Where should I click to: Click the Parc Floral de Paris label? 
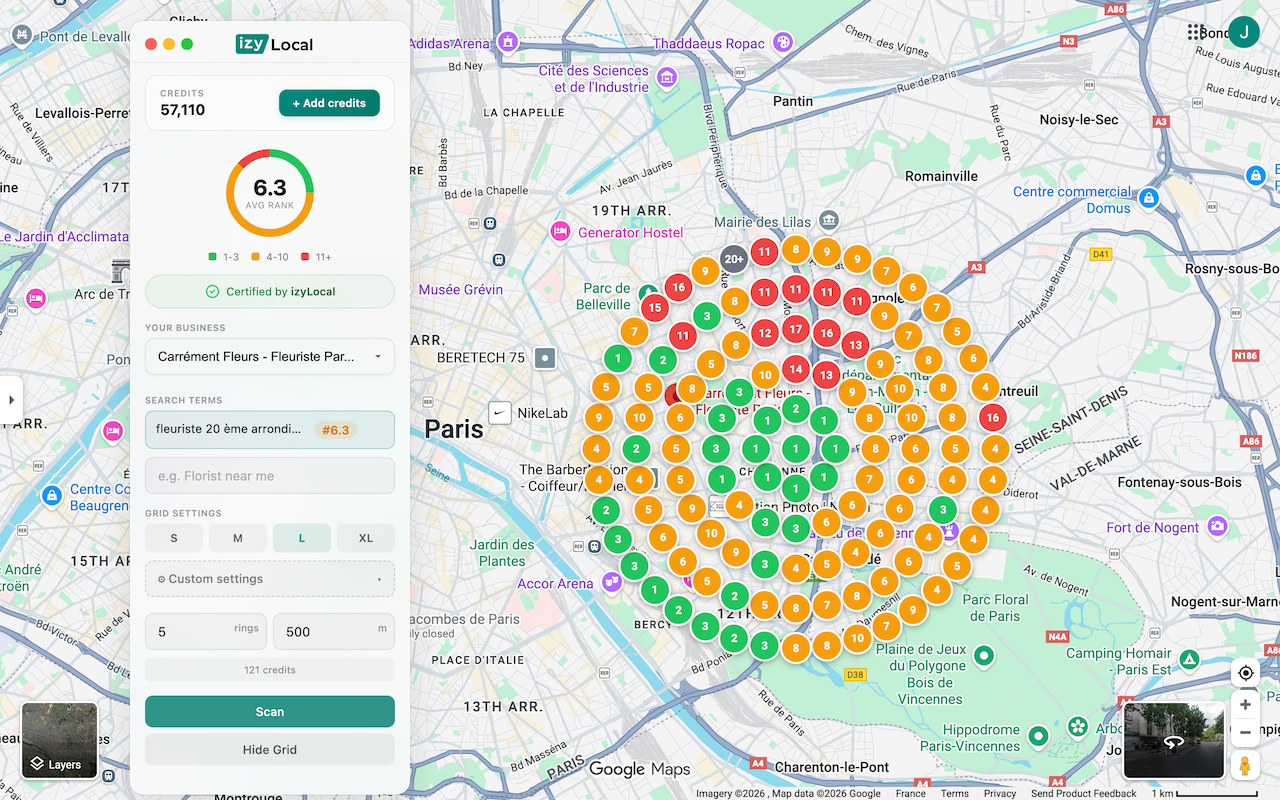[x=996, y=608]
